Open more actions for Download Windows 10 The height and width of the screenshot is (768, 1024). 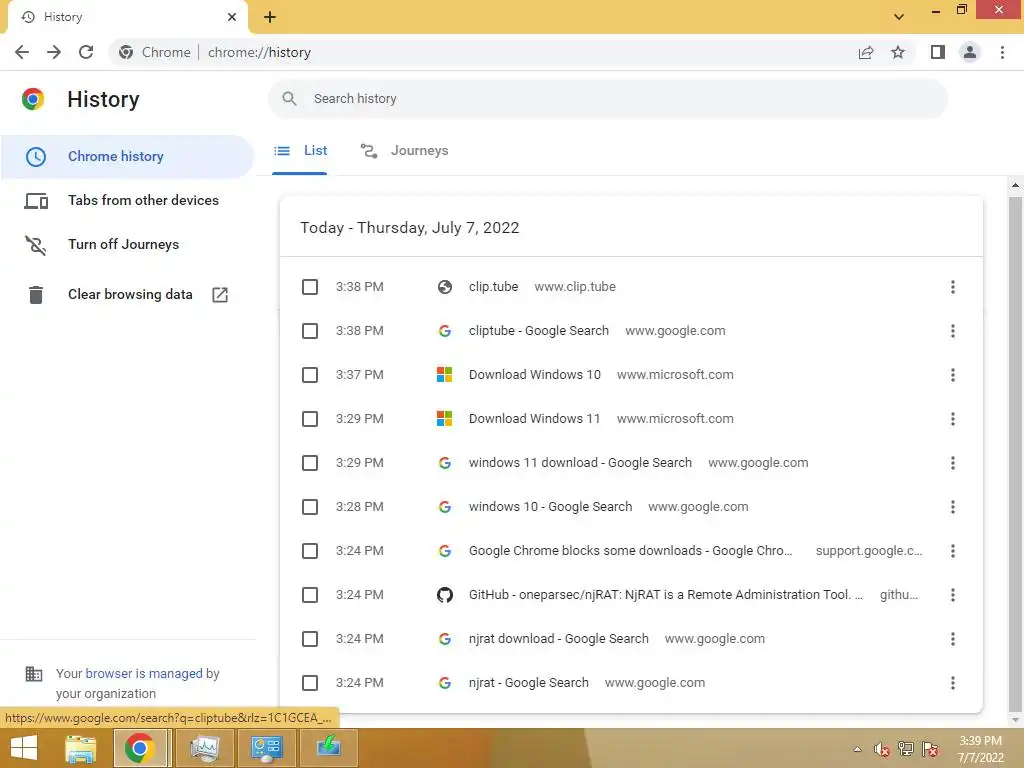coord(953,375)
